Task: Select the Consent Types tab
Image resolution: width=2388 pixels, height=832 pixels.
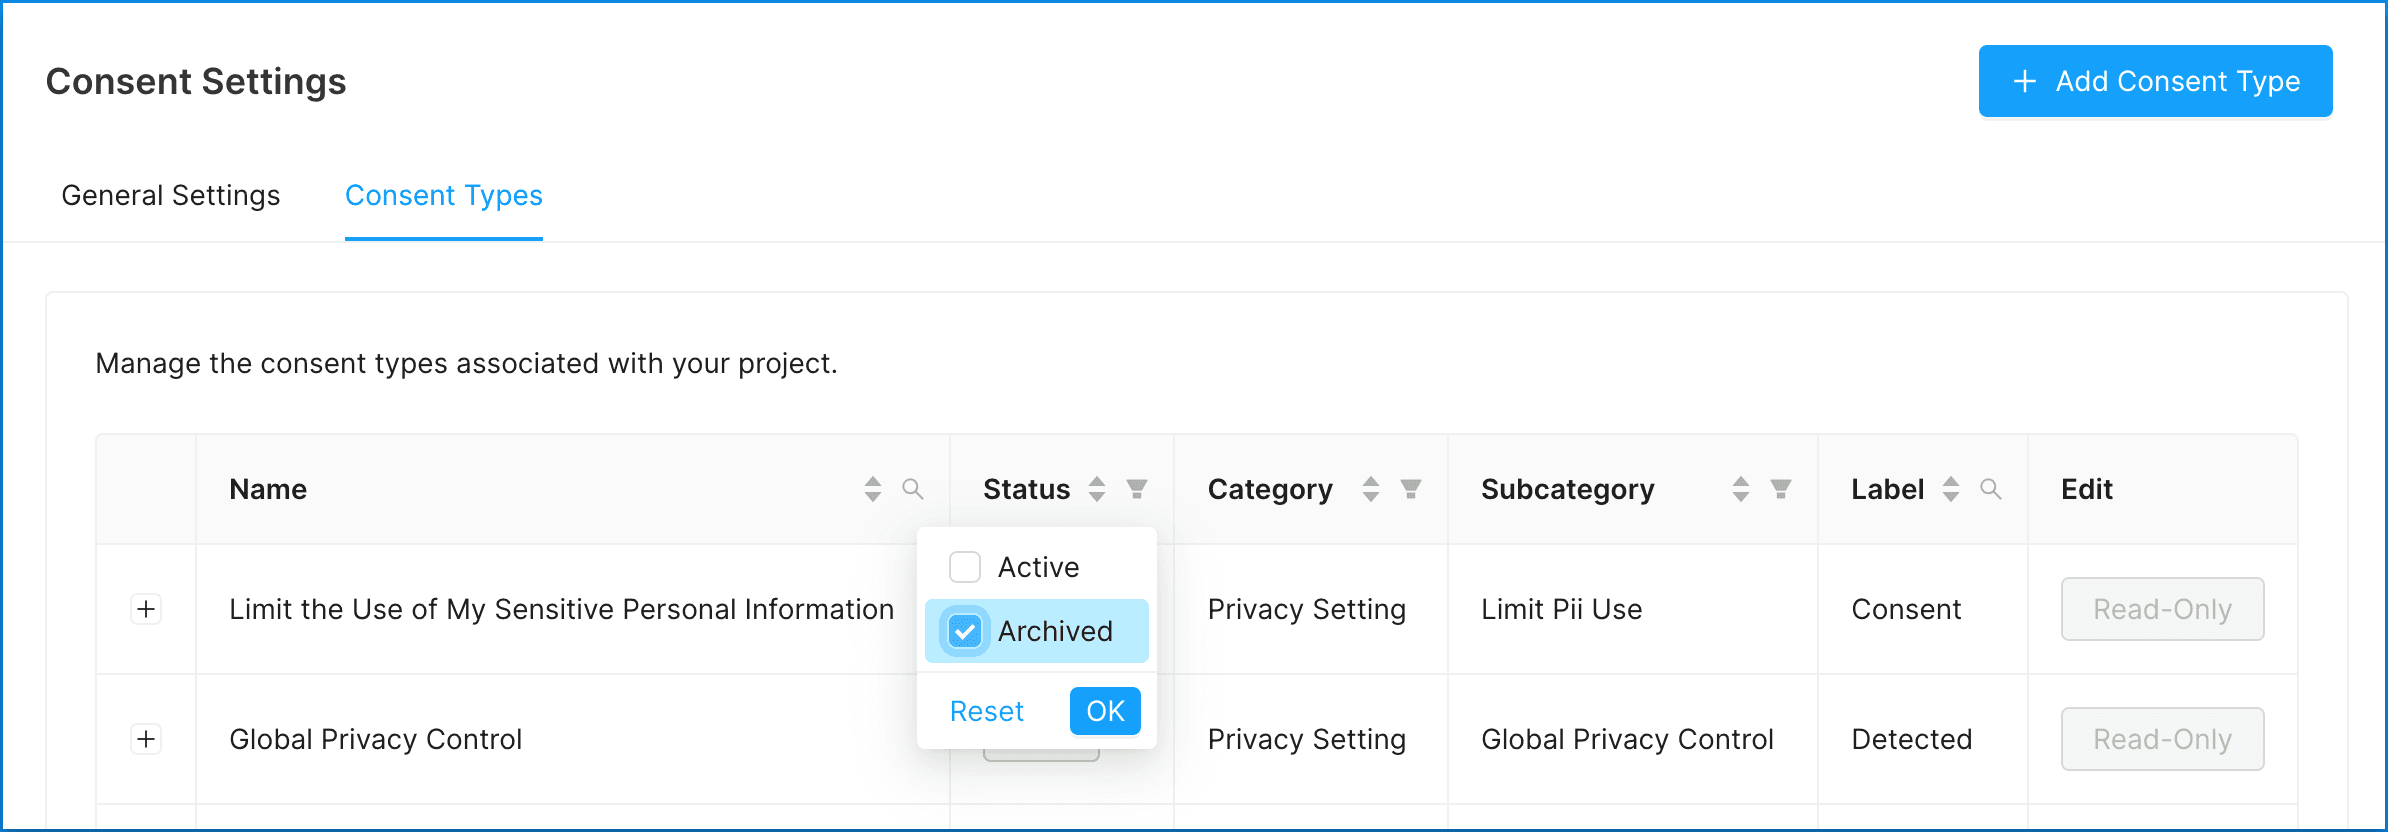Action: [x=444, y=195]
